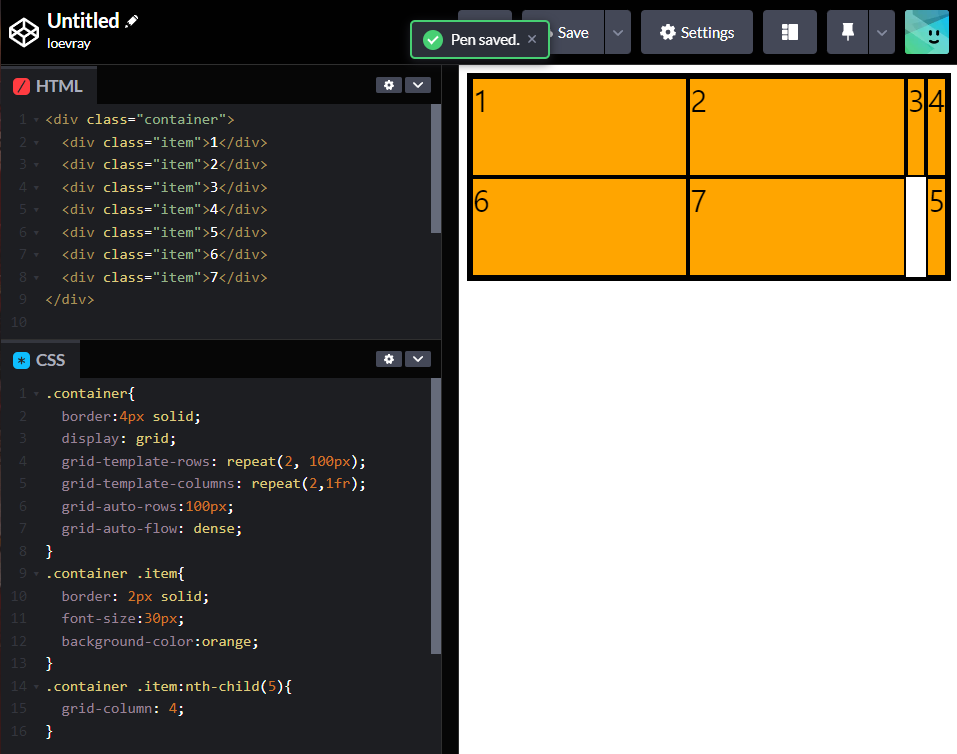Fold HTML line 5 with its arrow
This screenshot has width=957, height=754.
36,210
